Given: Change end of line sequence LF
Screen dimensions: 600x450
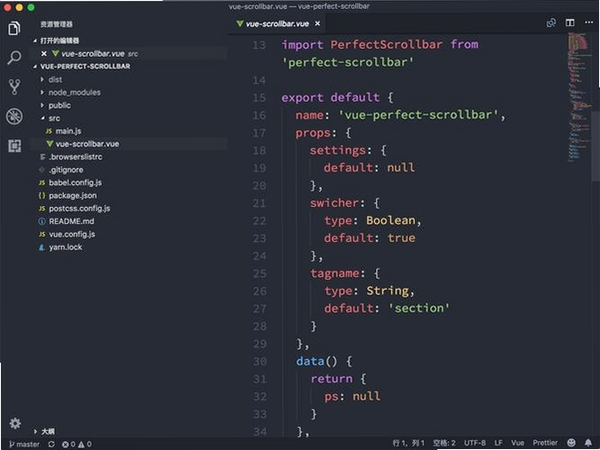Looking at the screenshot, I should [498, 443].
